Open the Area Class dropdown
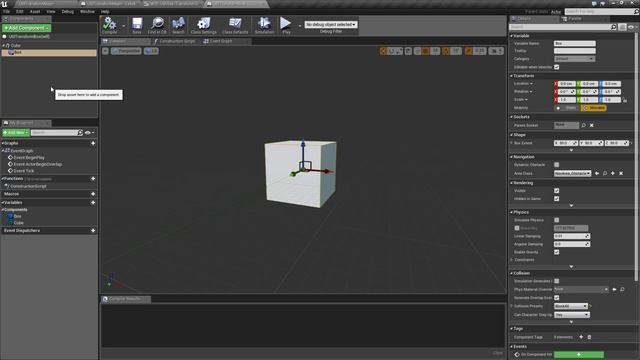 572,173
